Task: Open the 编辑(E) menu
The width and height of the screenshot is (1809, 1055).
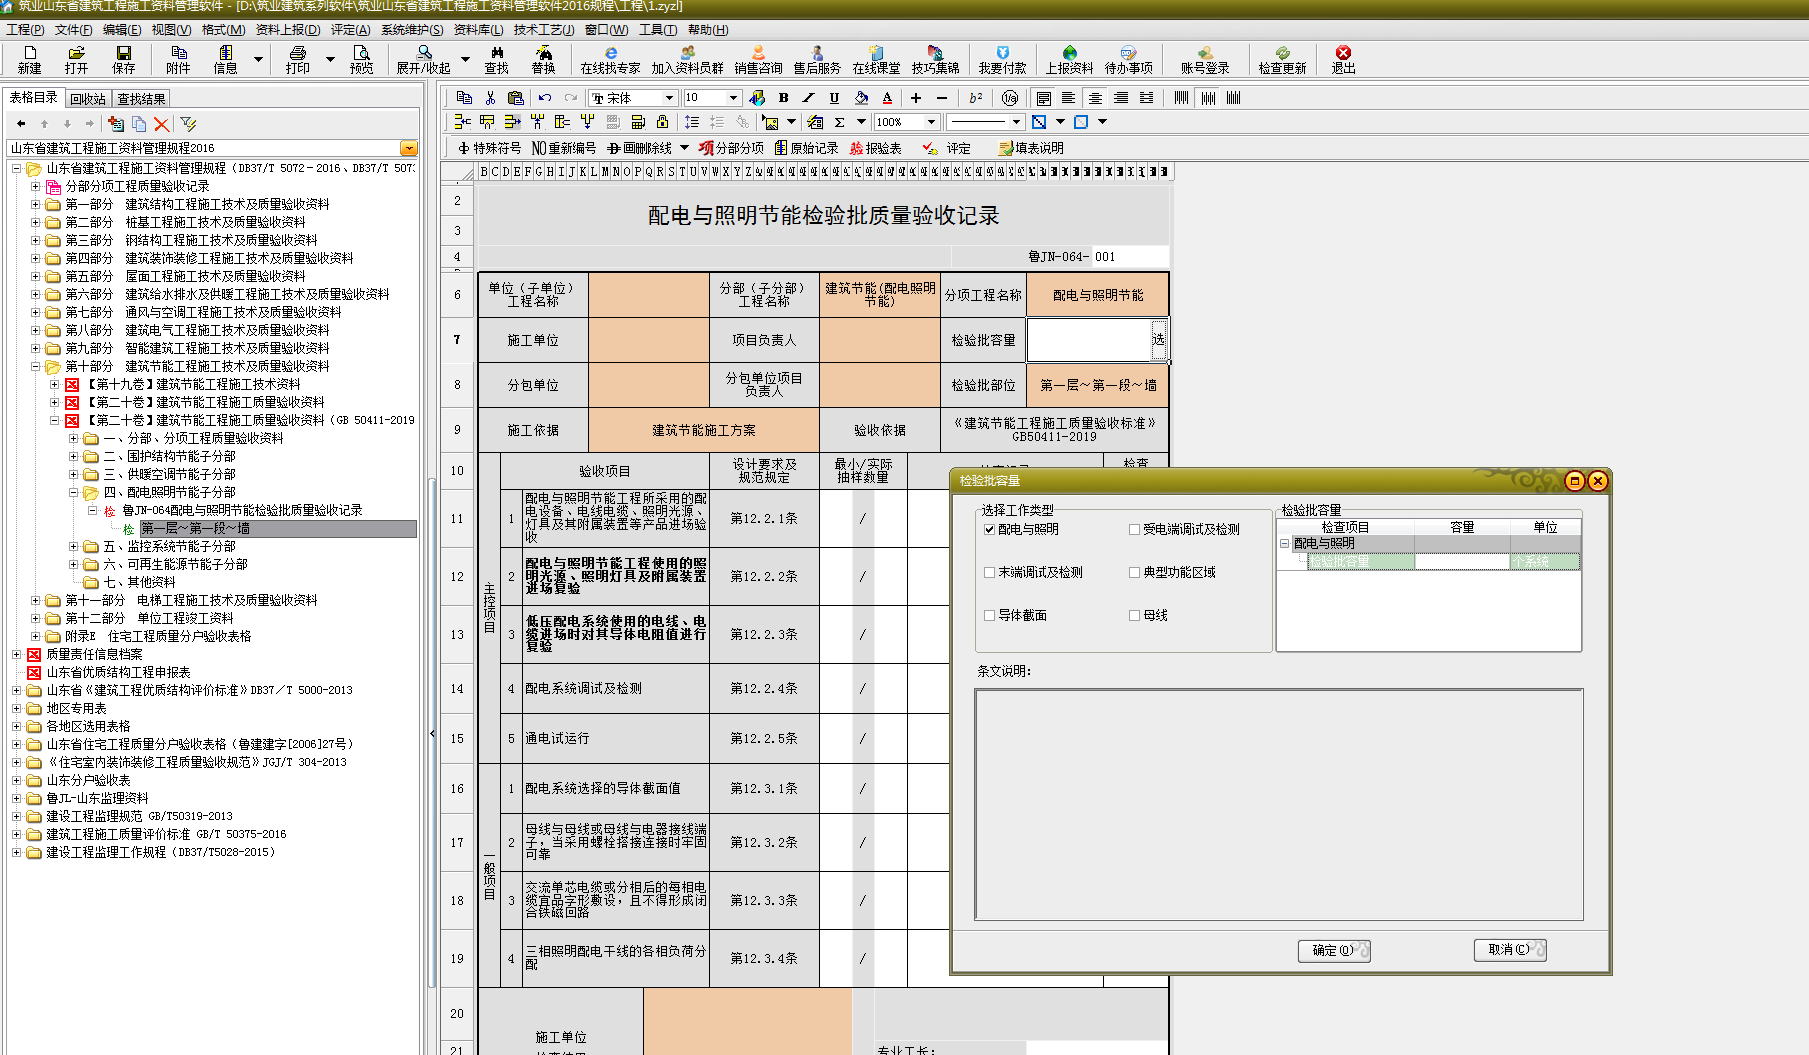Action: (122, 30)
